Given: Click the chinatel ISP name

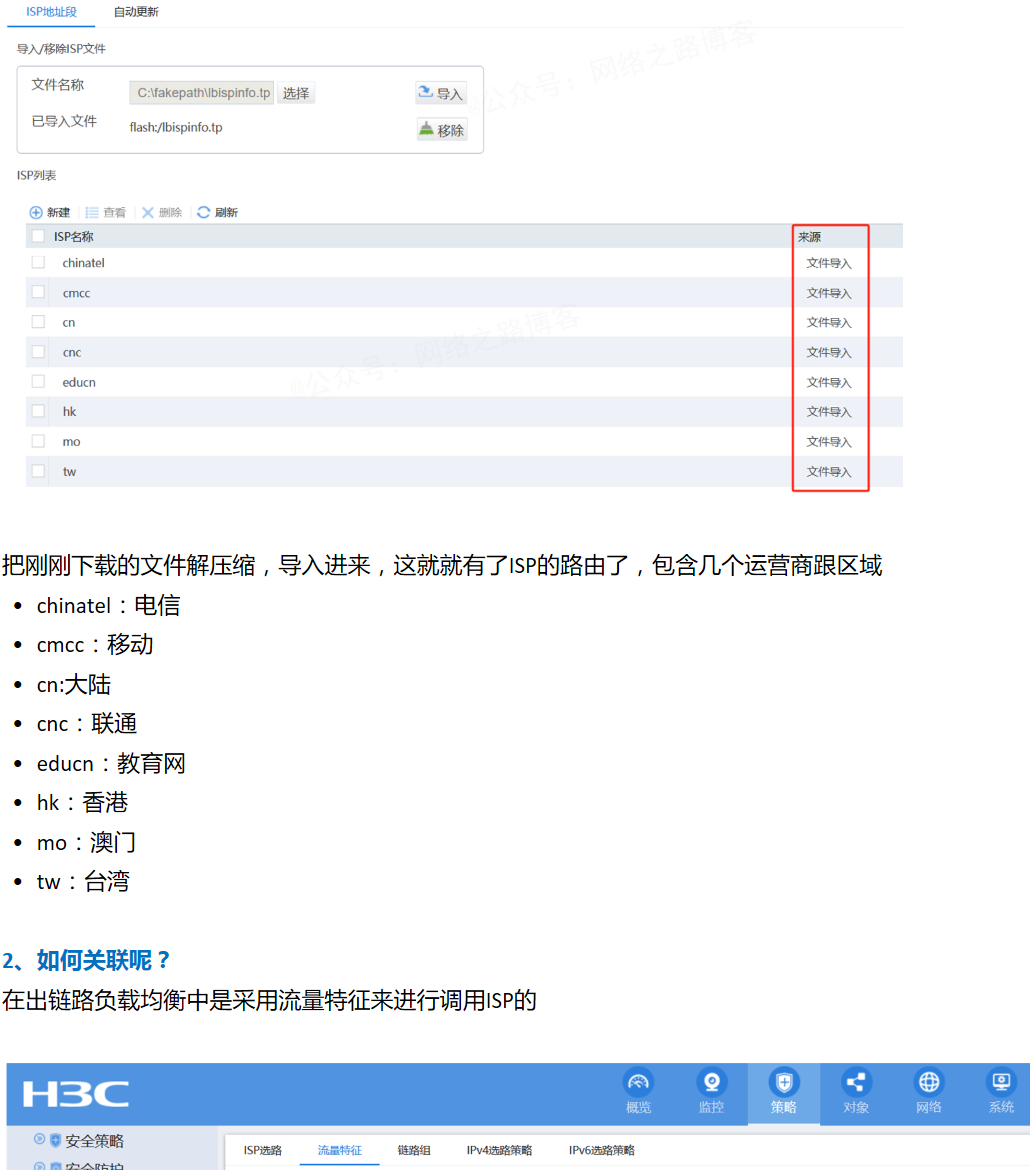Looking at the screenshot, I should click(84, 263).
